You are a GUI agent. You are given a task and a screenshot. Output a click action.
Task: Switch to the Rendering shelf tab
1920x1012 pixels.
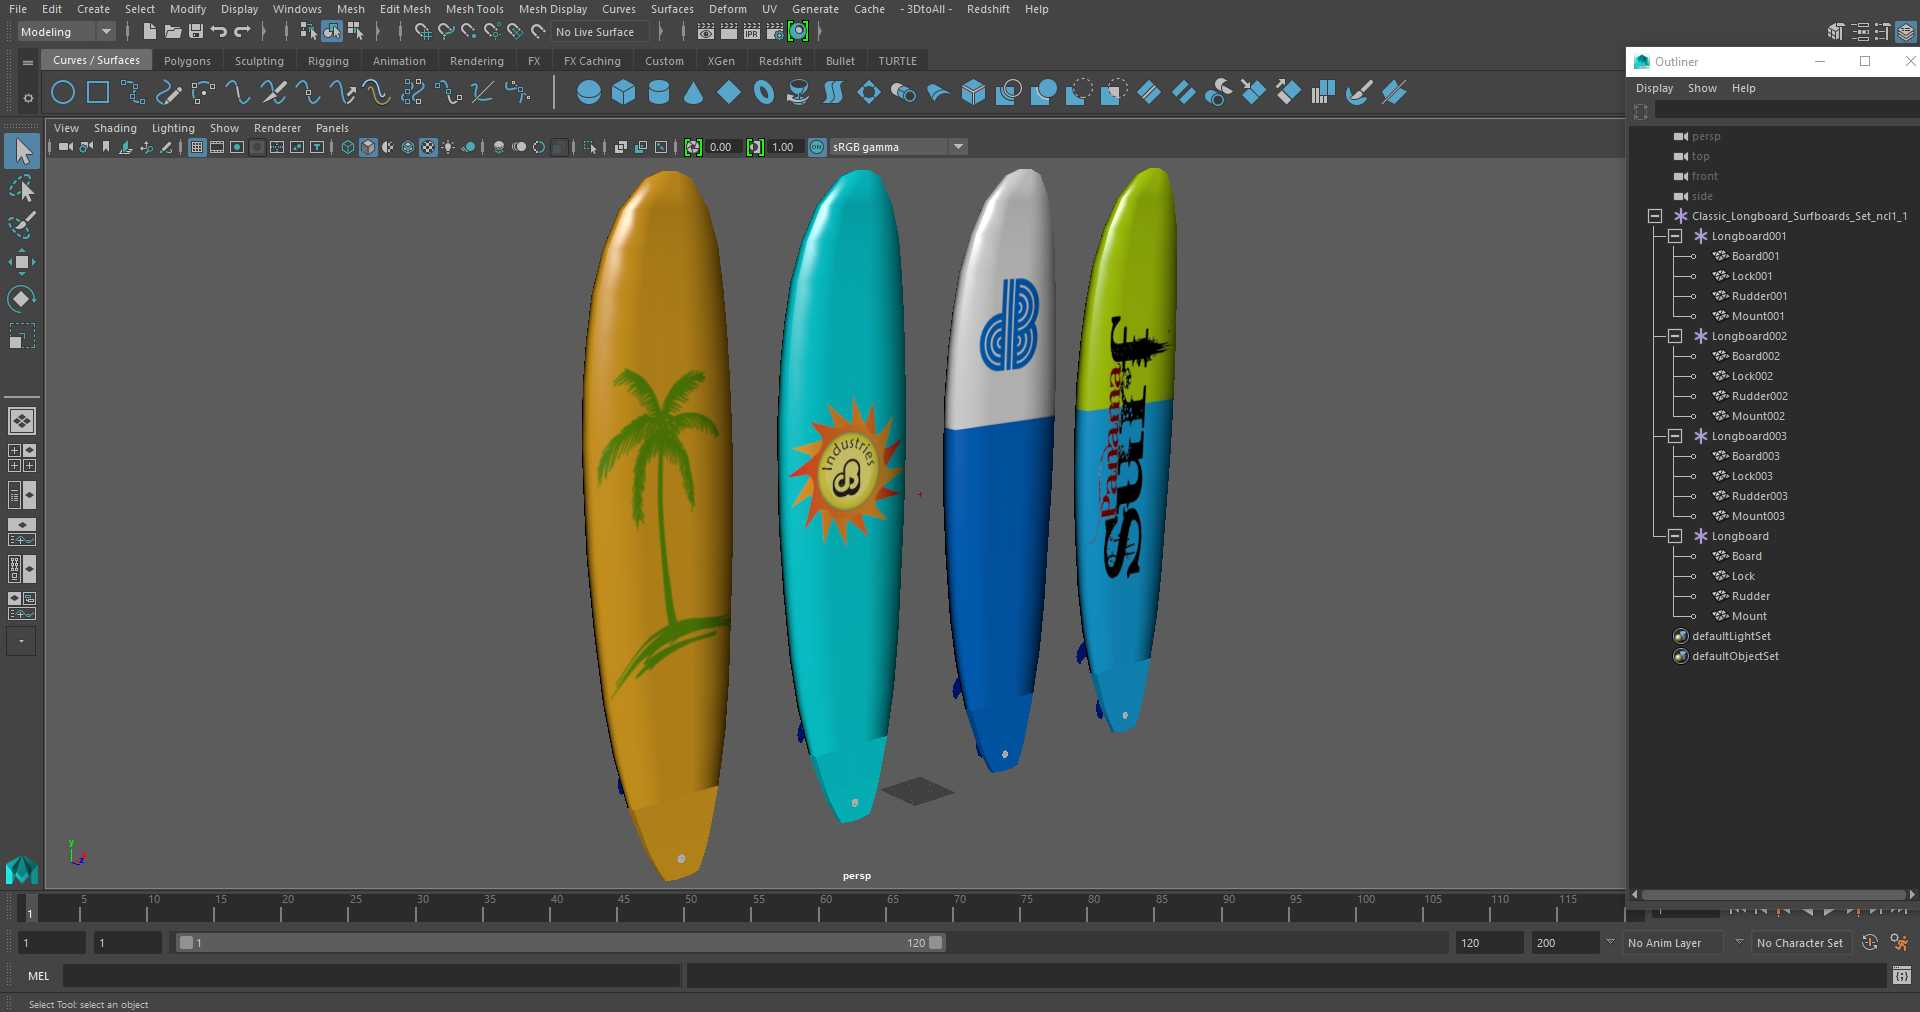(x=476, y=61)
